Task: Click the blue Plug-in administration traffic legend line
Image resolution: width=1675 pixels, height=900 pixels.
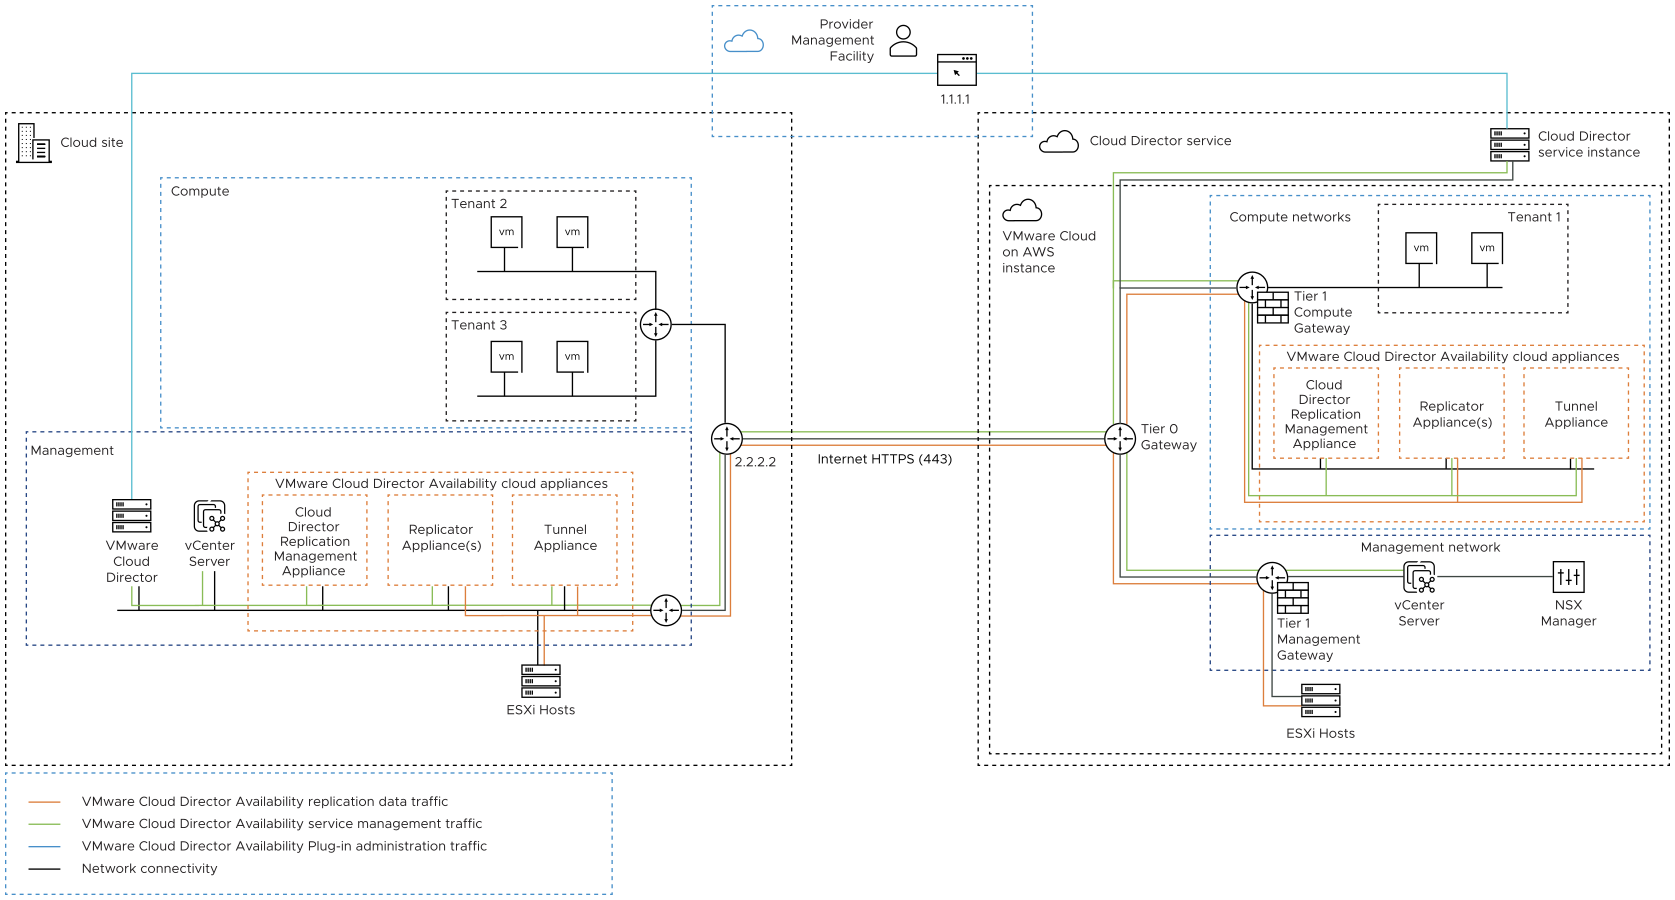Action: tap(45, 846)
